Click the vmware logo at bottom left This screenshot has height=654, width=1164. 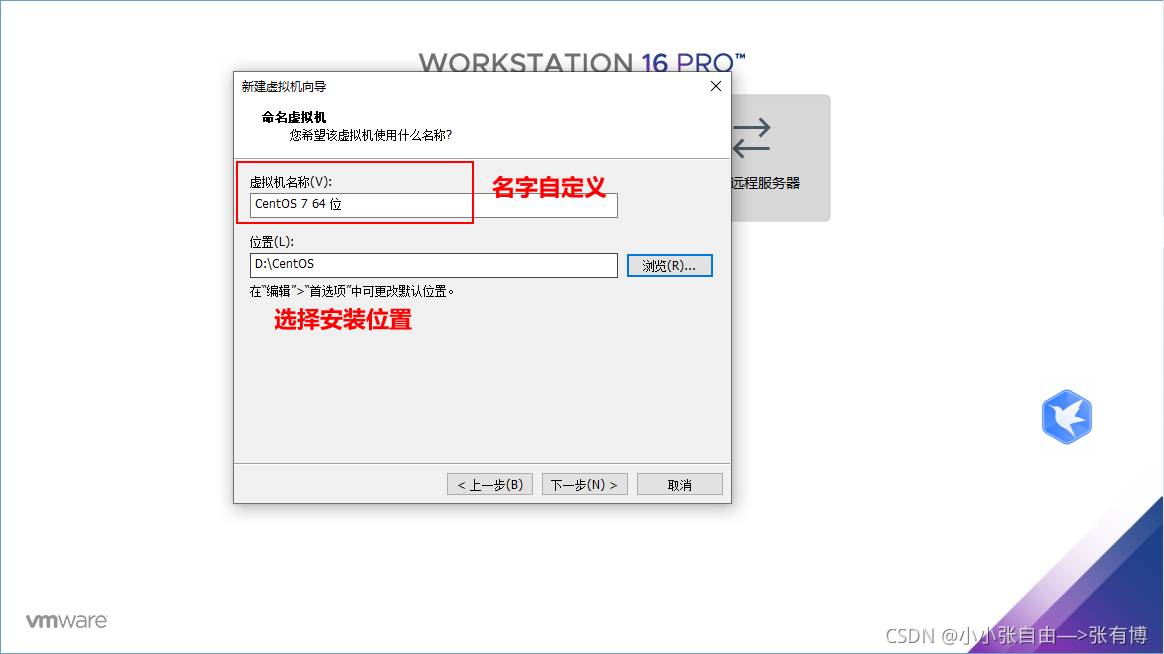66,621
